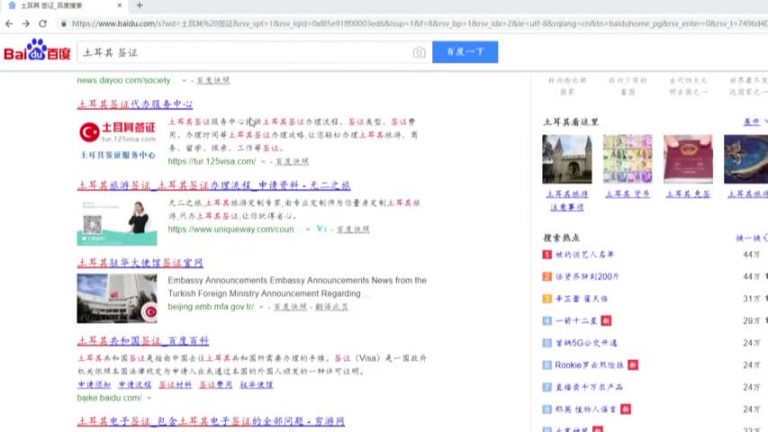This screenshot has height=432, width=768.
Task: Click the V1 verification icon beside uniqueway
Action: [321, 229]
